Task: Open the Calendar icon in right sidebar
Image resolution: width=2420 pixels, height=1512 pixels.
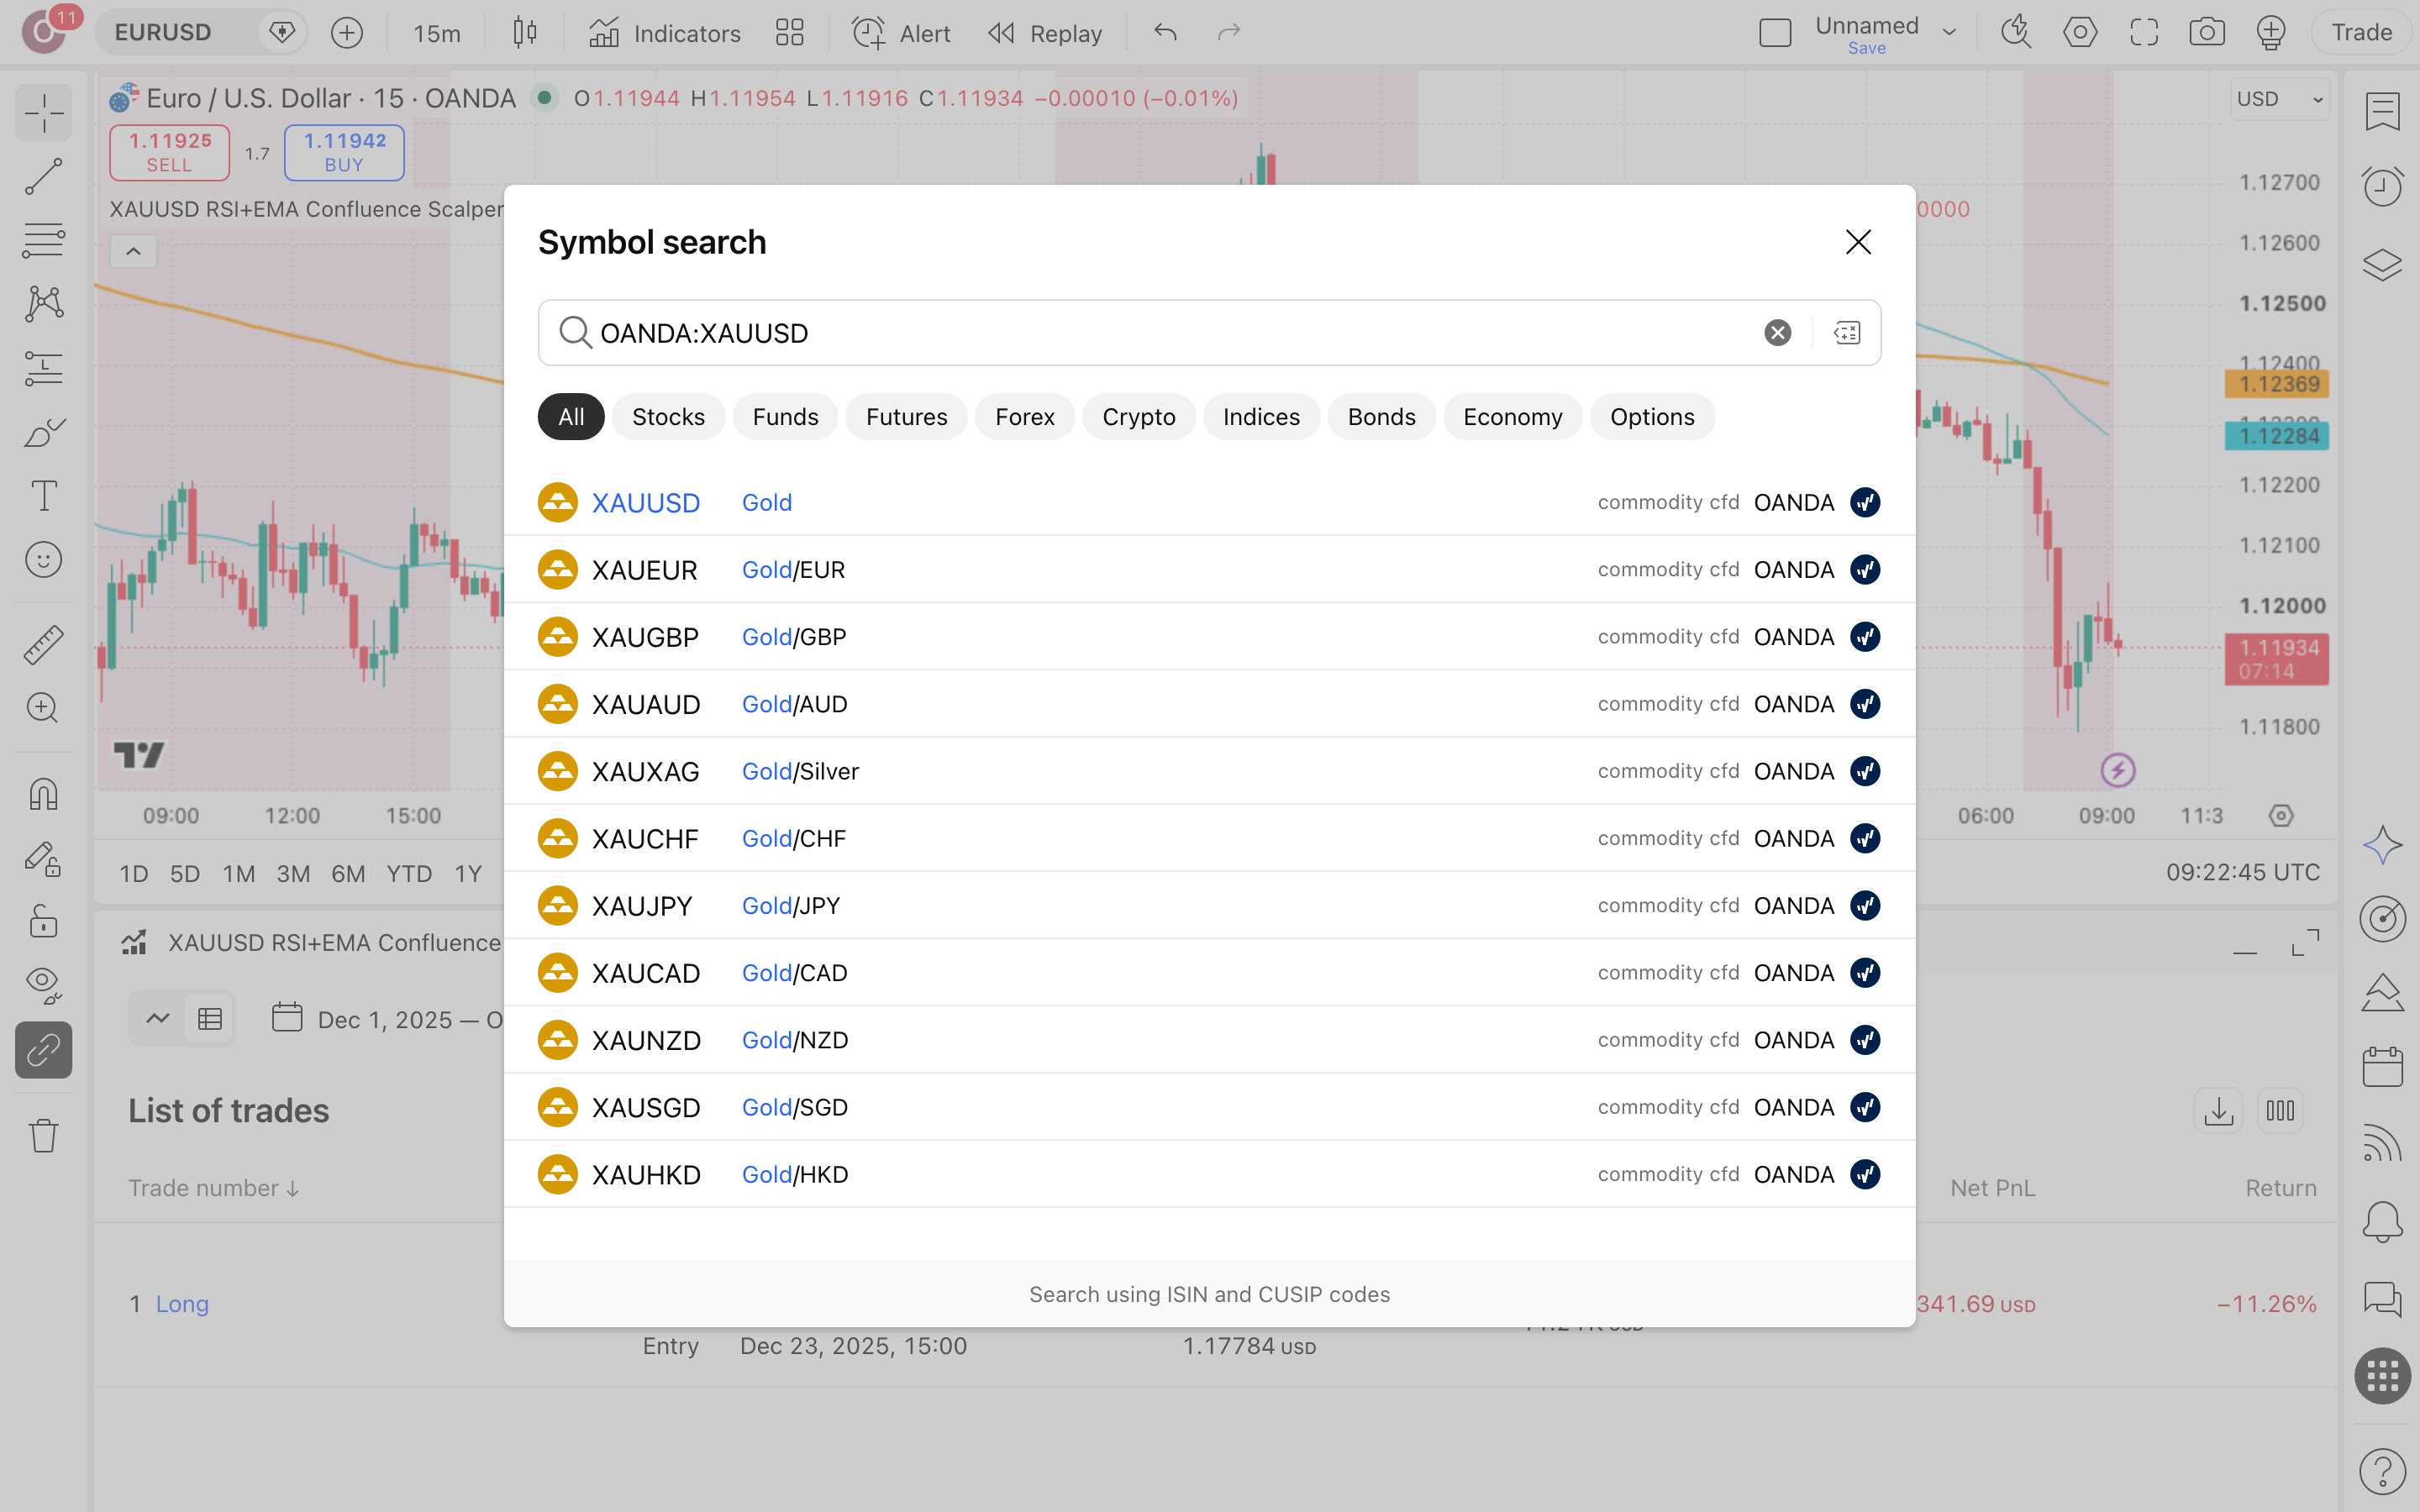Action: coord(2382,1067)
